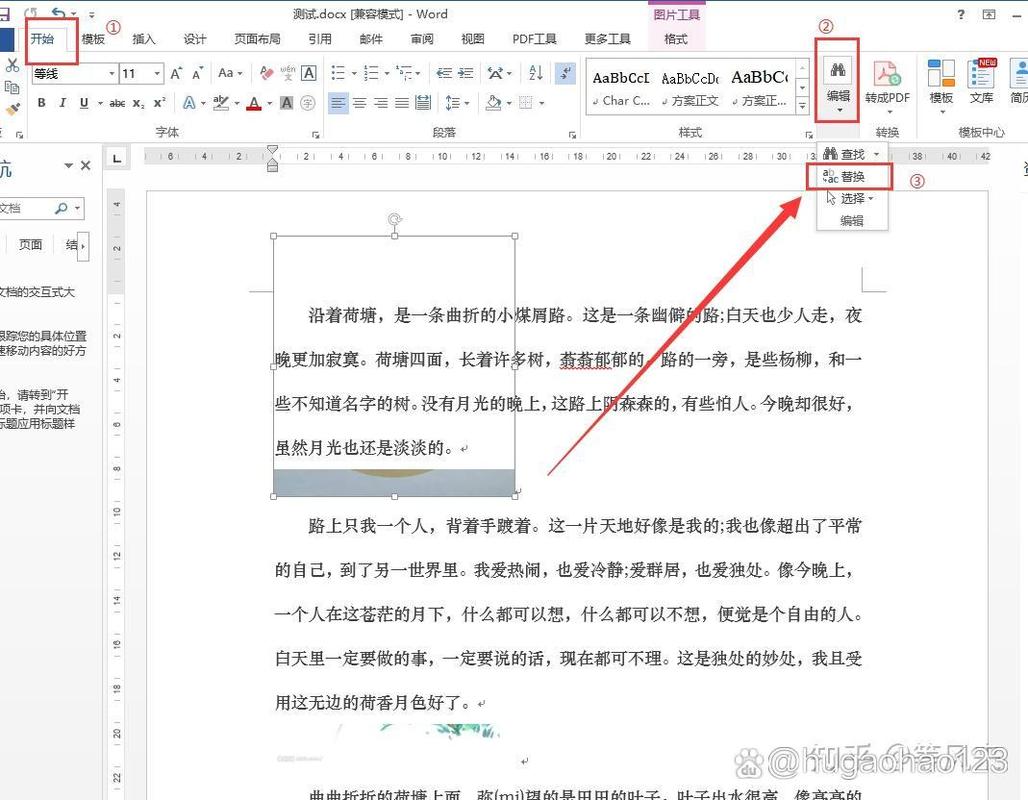Expand the line spacing dropdown

[467, 103]
